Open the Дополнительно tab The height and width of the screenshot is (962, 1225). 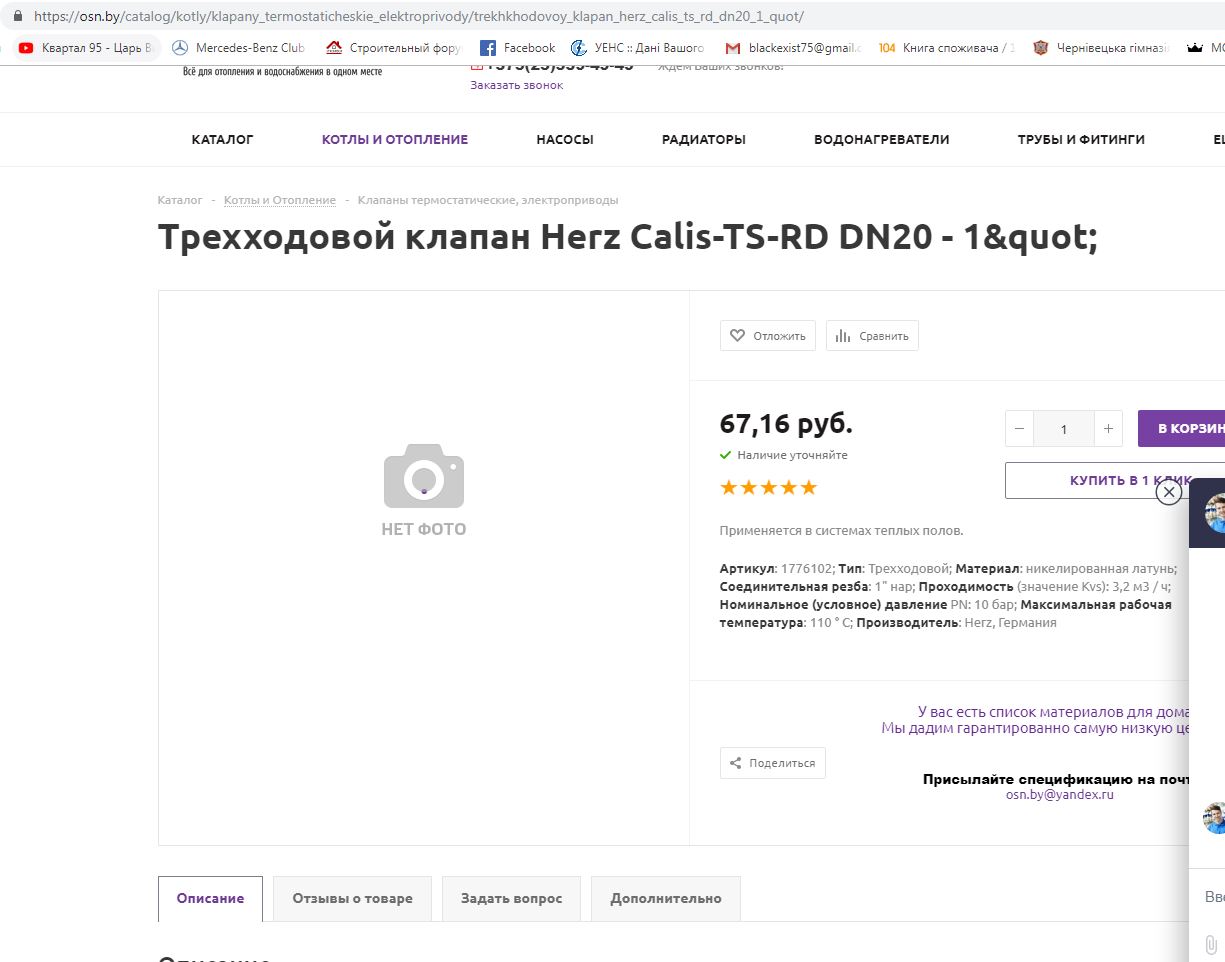pyautogui.click(x=666, y=899)
